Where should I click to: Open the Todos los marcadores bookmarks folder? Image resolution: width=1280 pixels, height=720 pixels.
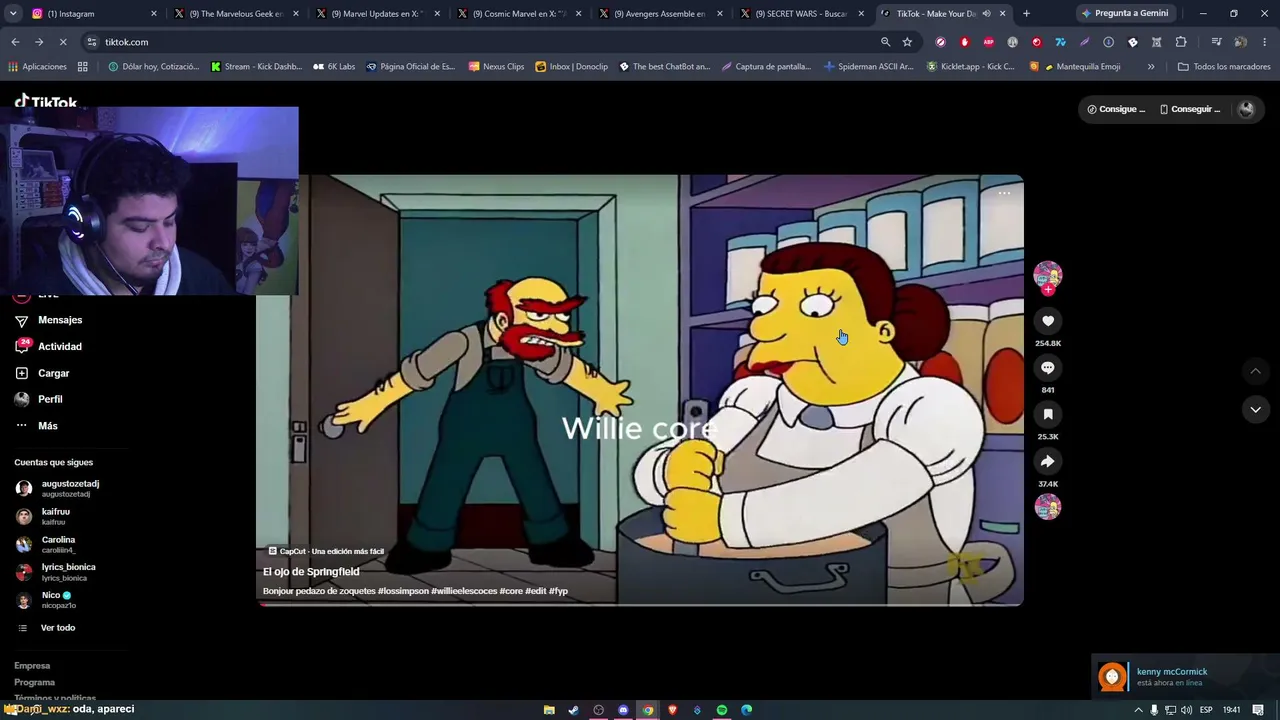tap(1224, 67)
